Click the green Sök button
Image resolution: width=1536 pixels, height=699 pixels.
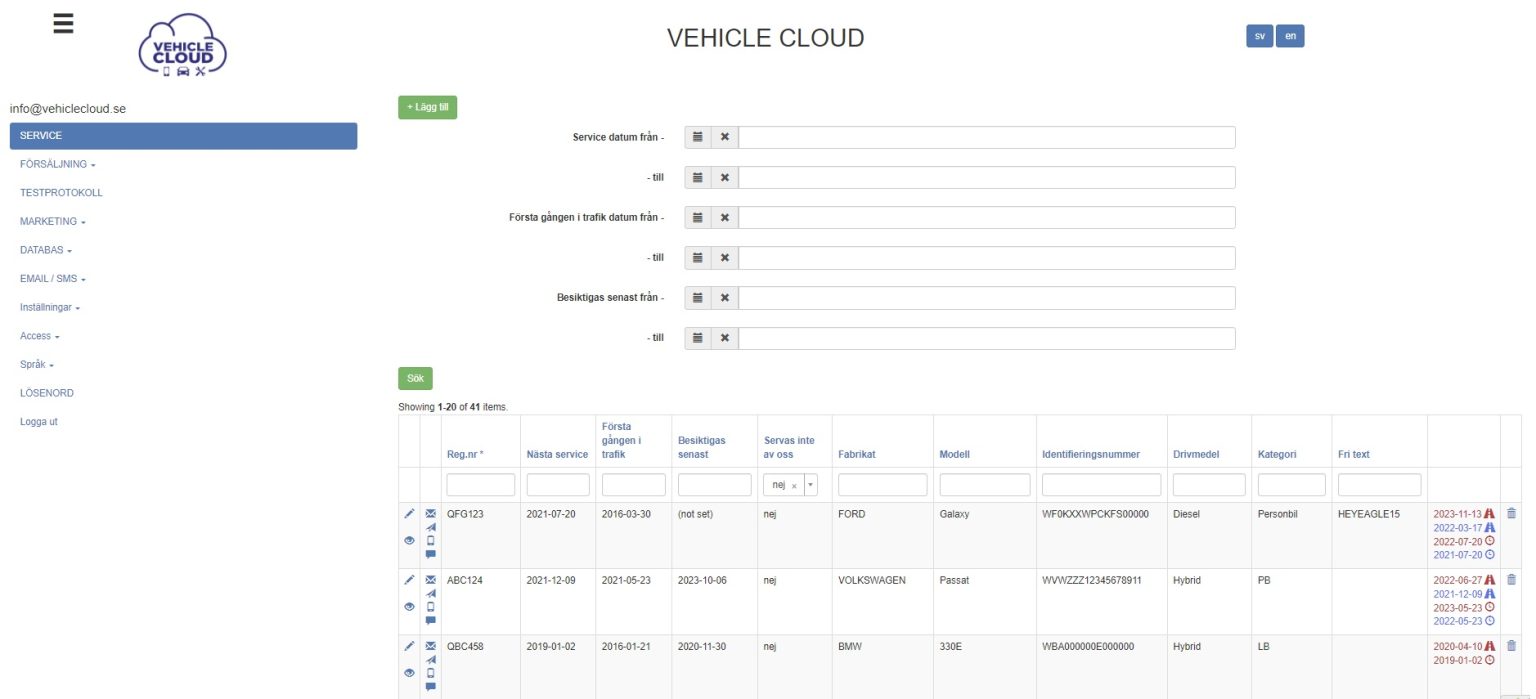click(415, 378)
